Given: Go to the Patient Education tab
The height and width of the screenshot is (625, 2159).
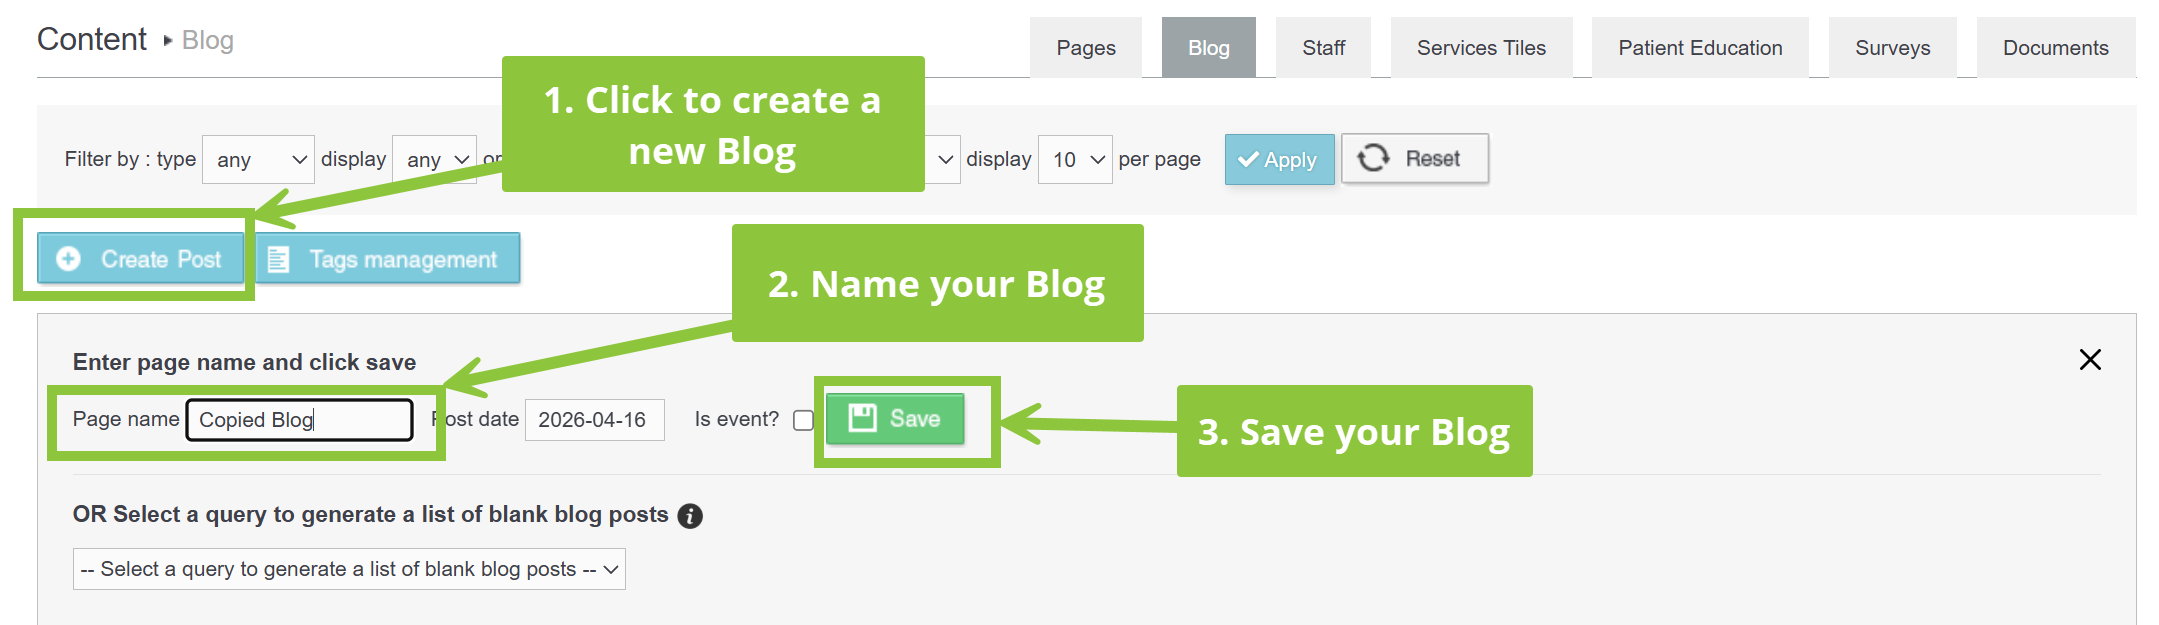Looking at the screenshot, I should [1700, 48].
